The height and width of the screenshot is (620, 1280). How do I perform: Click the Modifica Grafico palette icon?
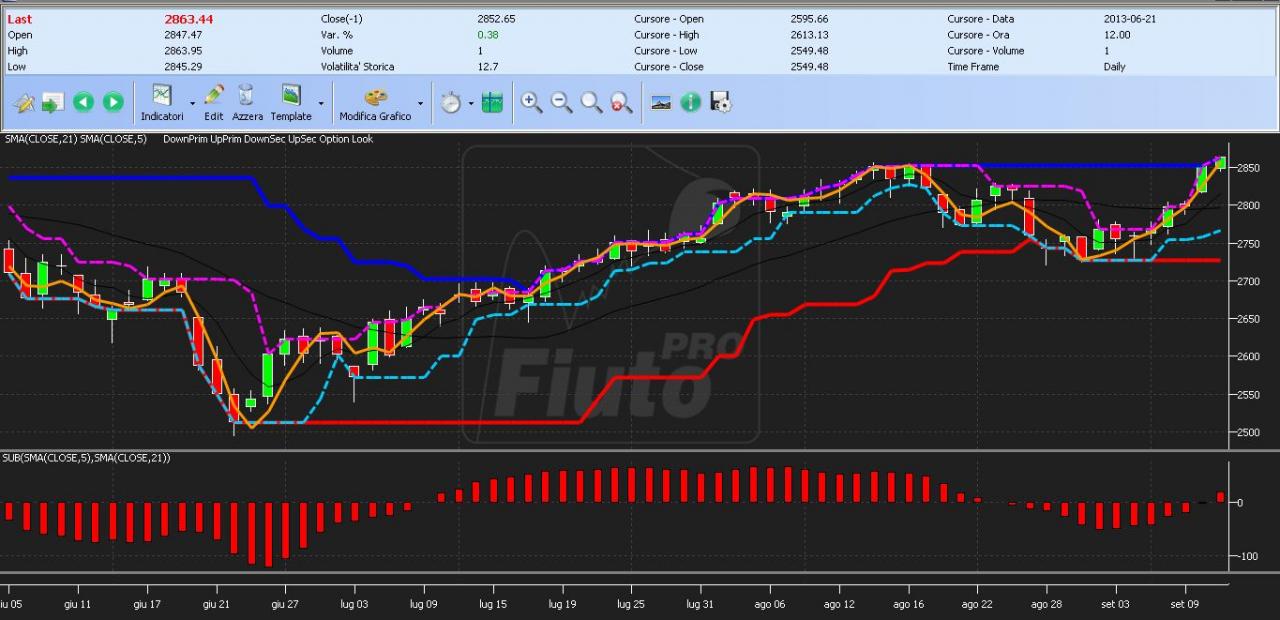coord(375,102)
